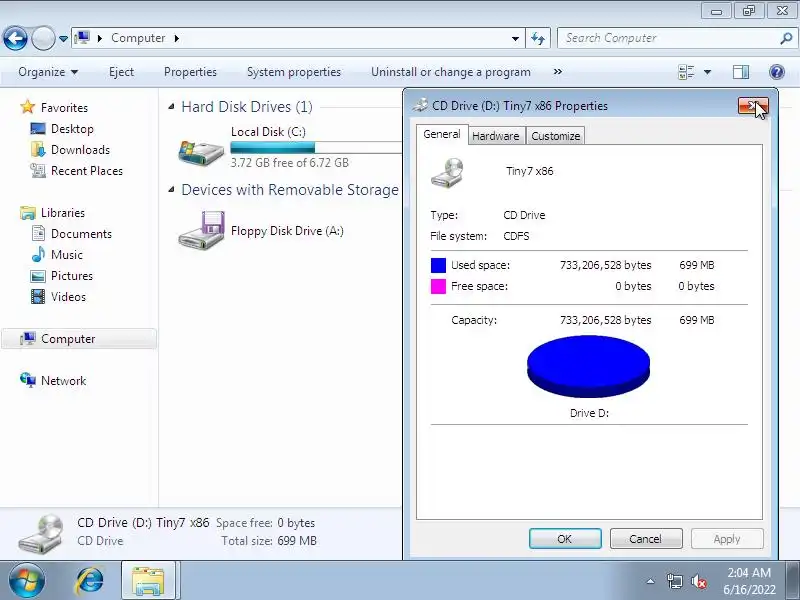Open System properties
Image resolution: width=800 pixels, height=600 pixels.
(294, 72)
